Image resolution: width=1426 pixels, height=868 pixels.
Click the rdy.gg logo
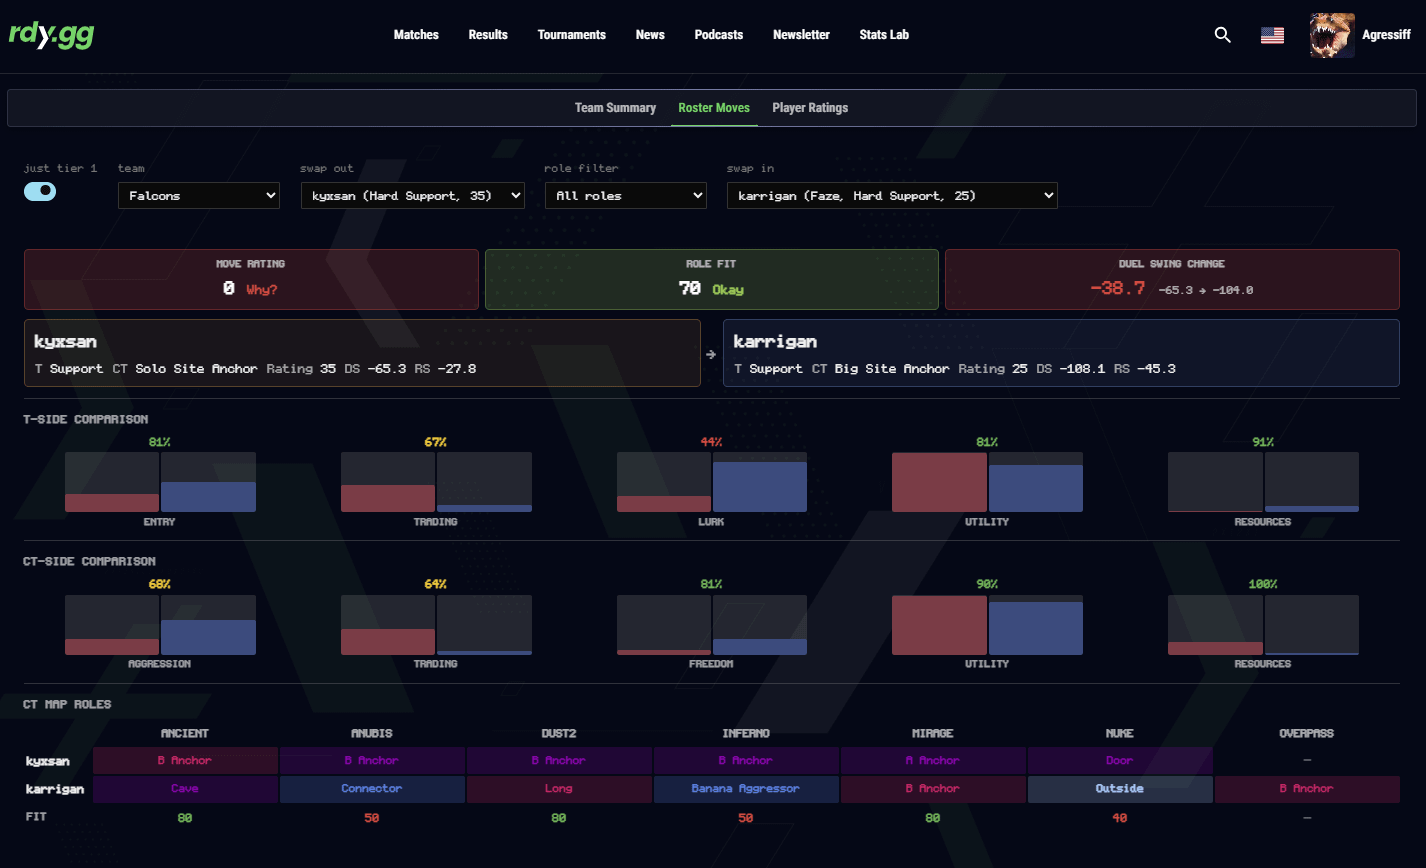click(51, 35)
